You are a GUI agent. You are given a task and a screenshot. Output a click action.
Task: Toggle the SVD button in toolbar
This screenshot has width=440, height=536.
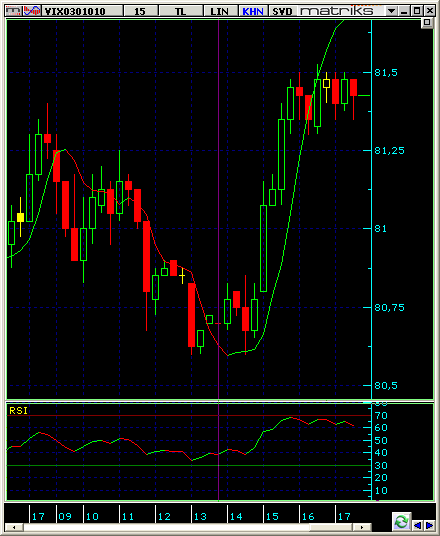click(282, 11)
